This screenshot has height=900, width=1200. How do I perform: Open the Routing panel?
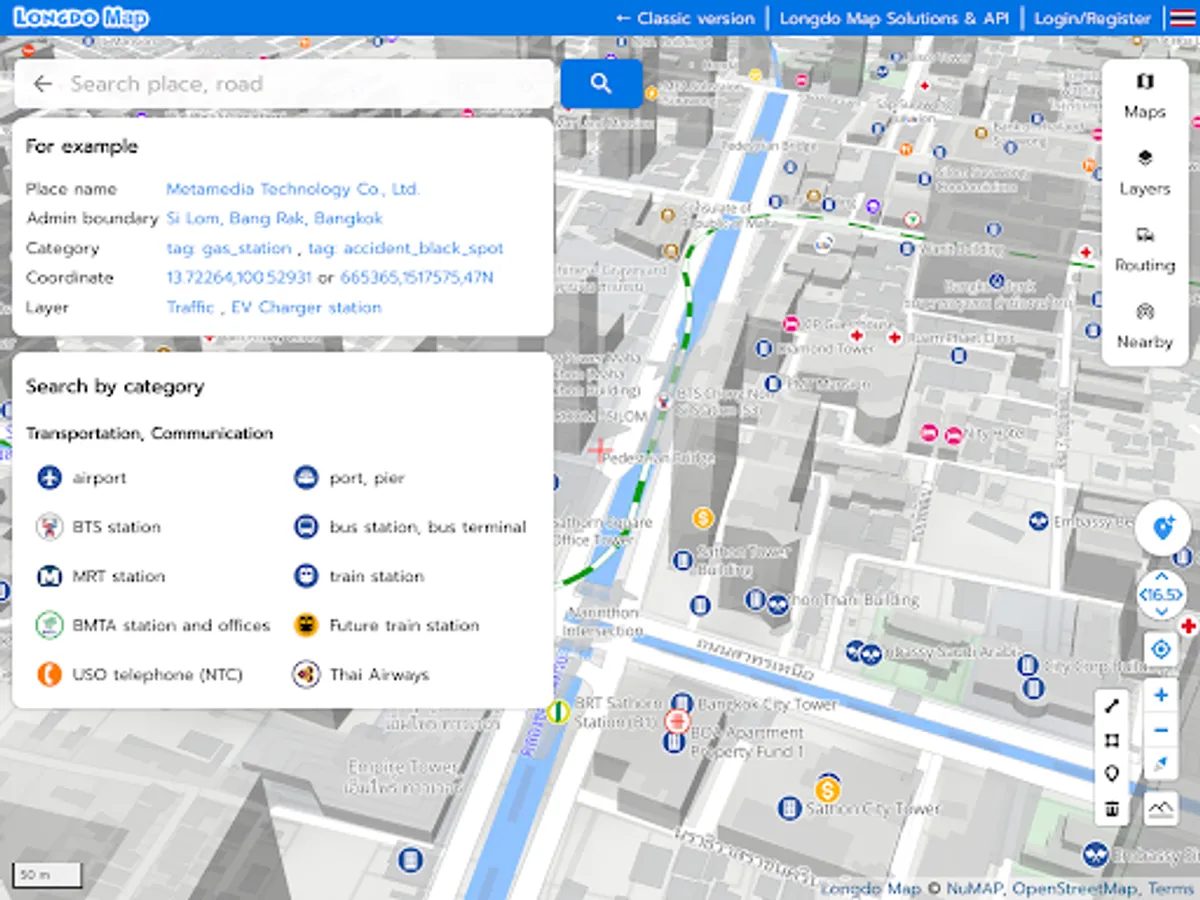[x=1145, y=250]
